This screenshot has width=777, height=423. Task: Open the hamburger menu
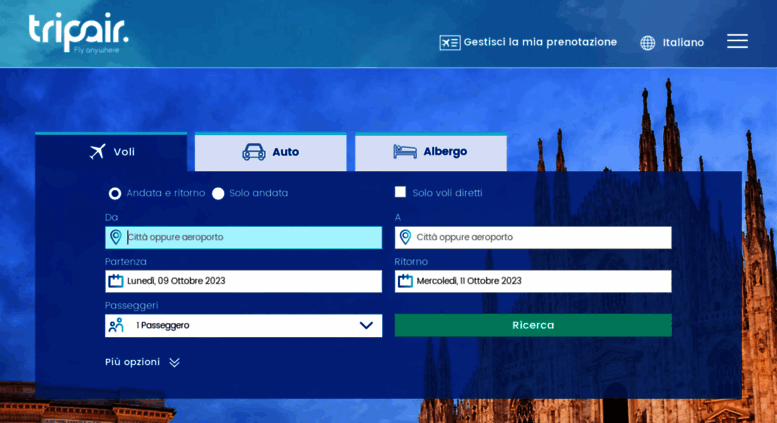[737, 41]
